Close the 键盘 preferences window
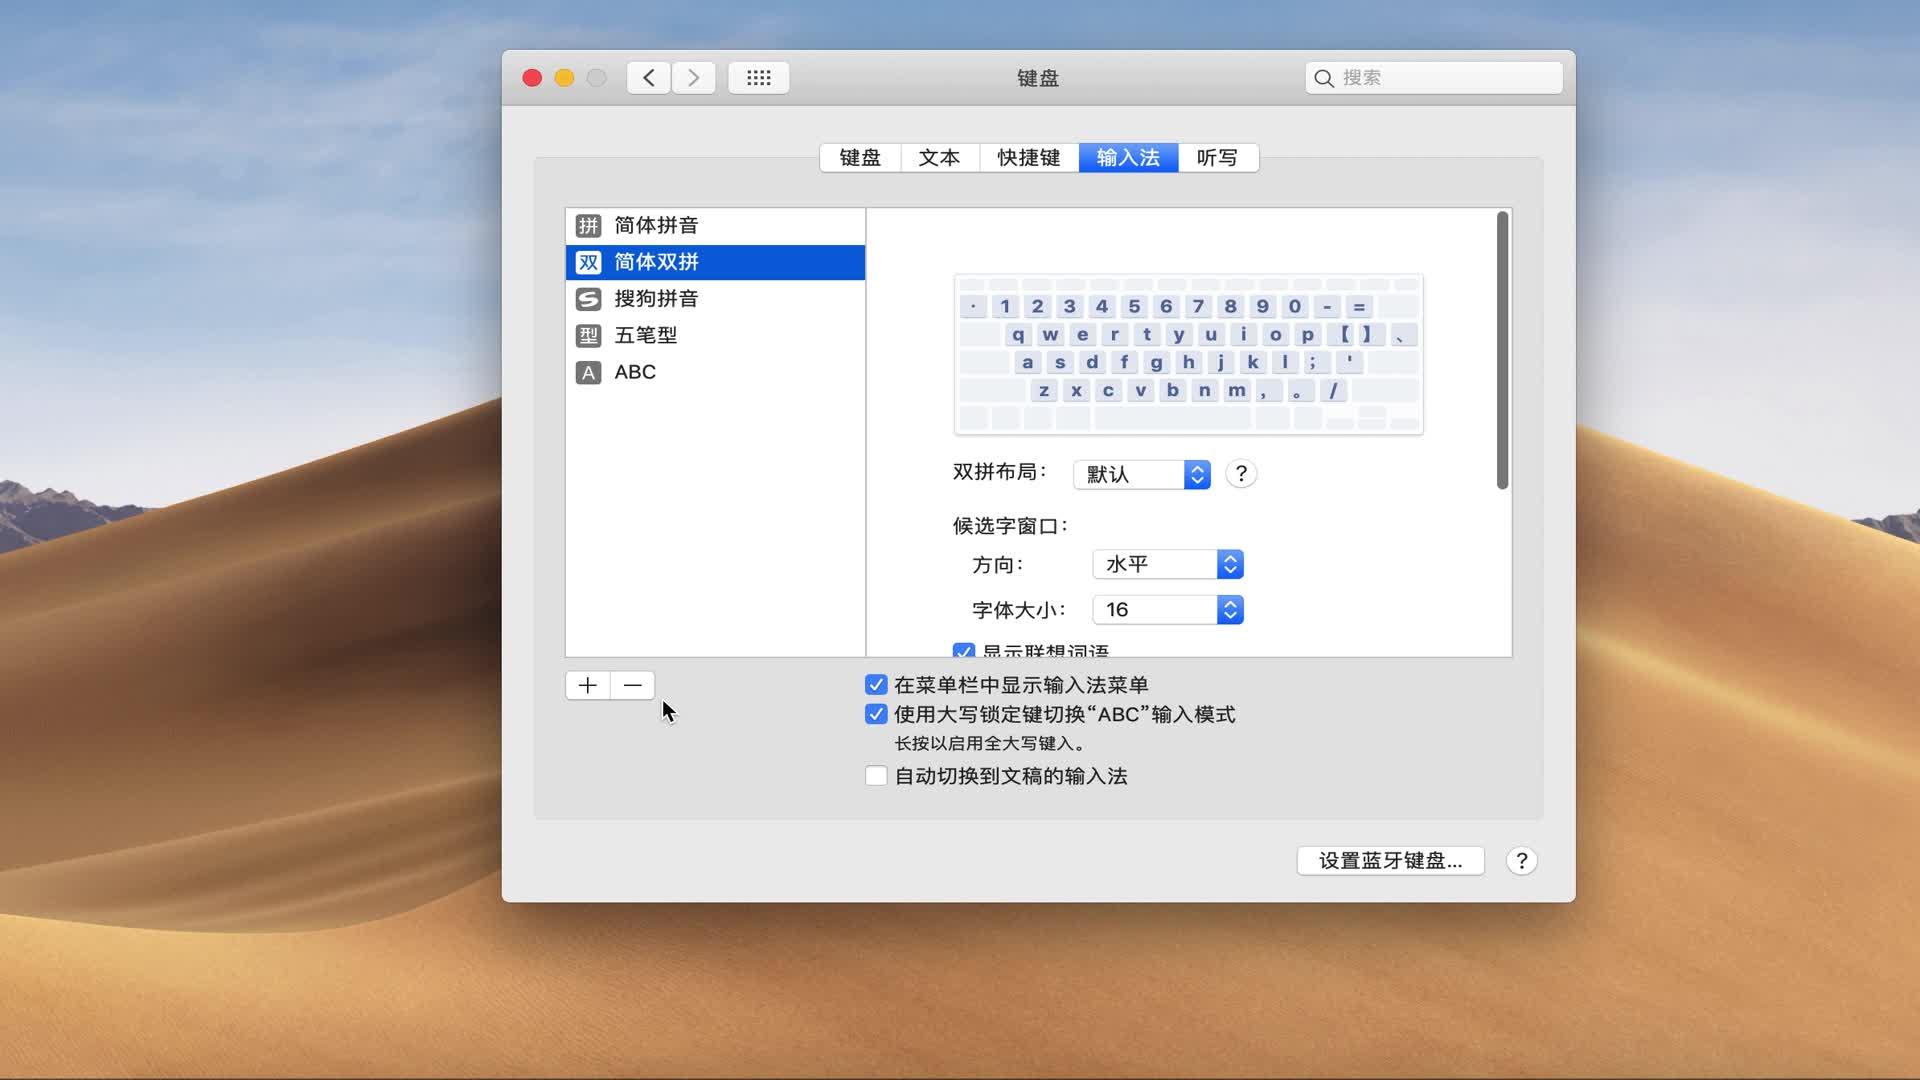The height and width of the screenshot is (1080, 1920). (x=532, y=78)
